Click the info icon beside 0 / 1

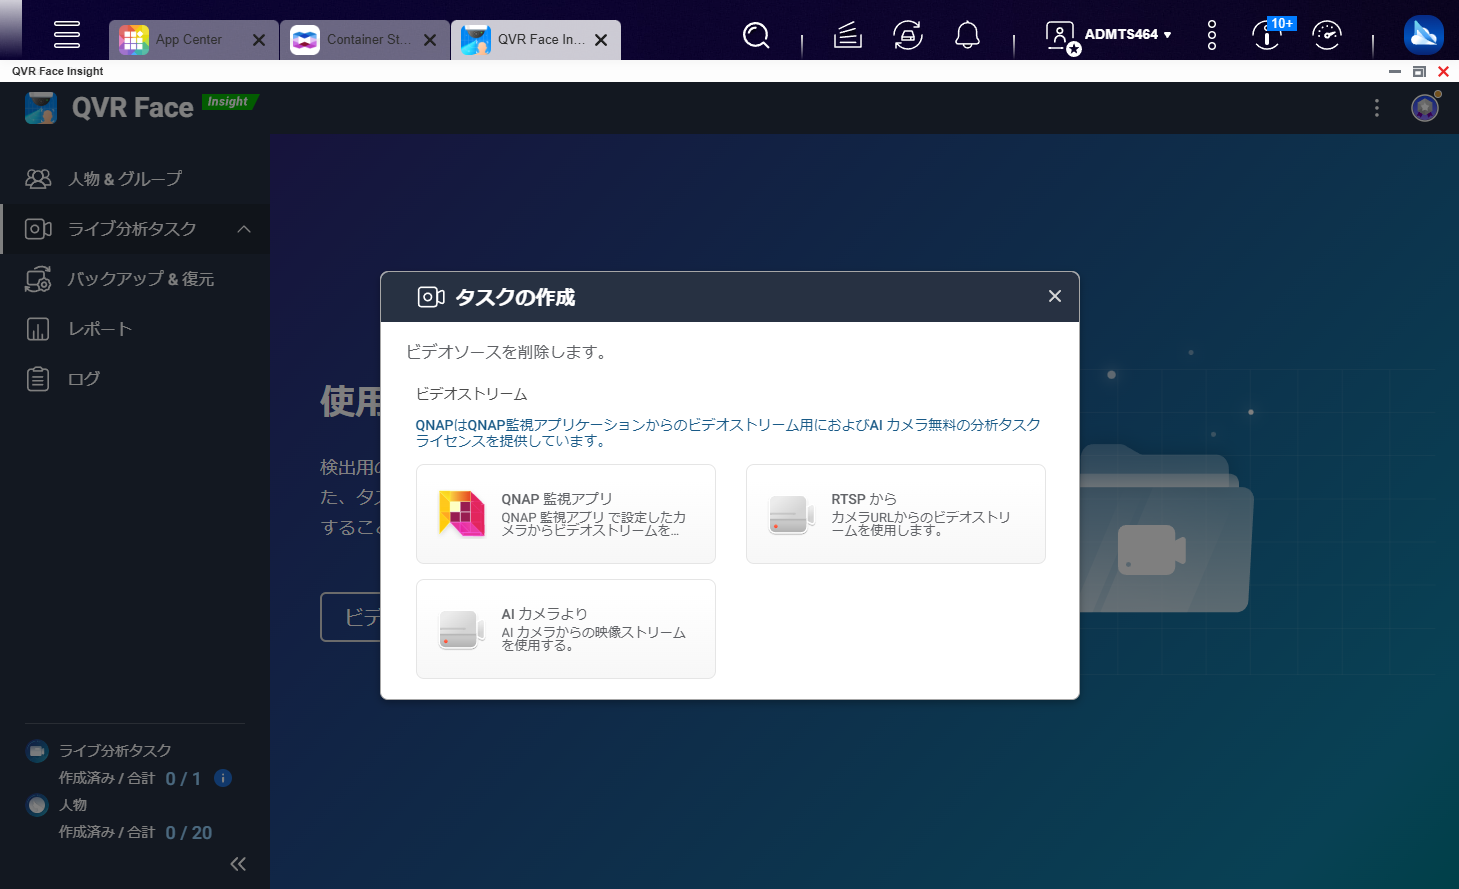pos(224,778)
